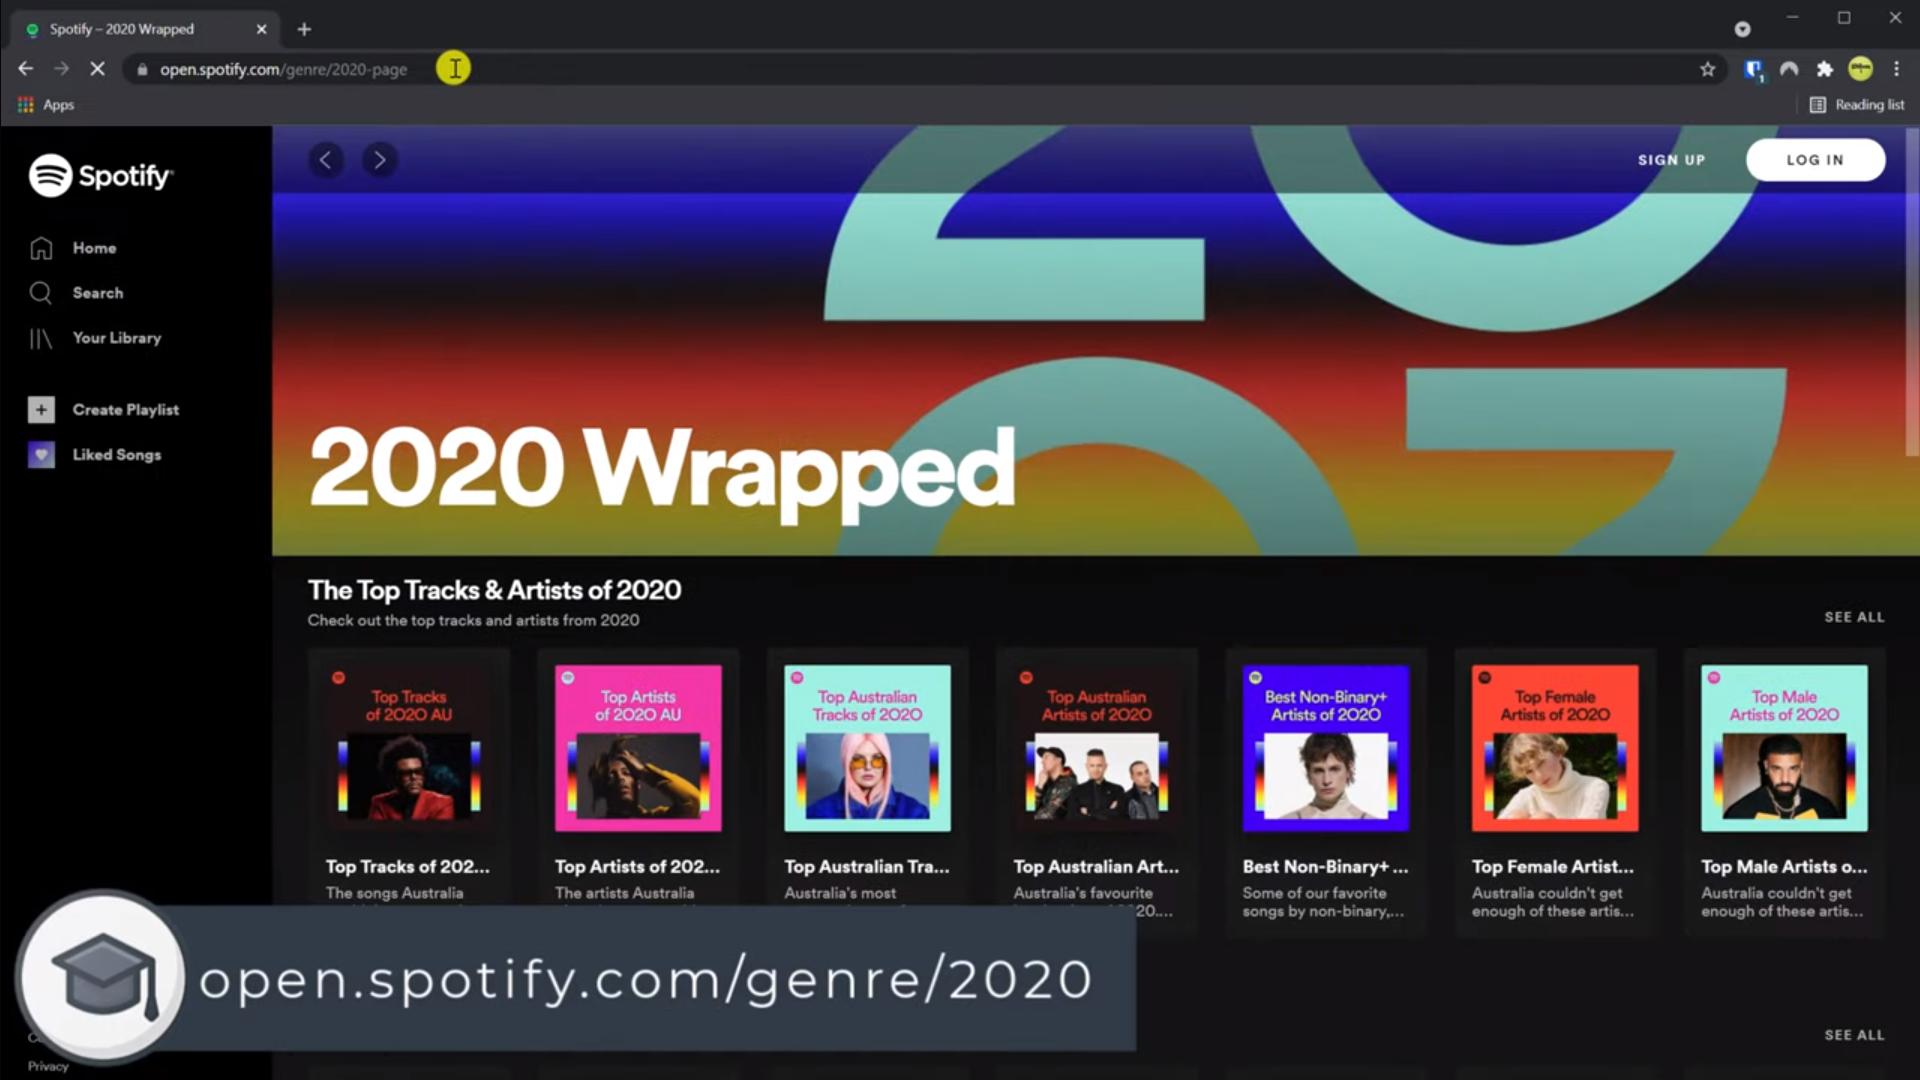Reload the page with the refresh icon

(97, 68)
